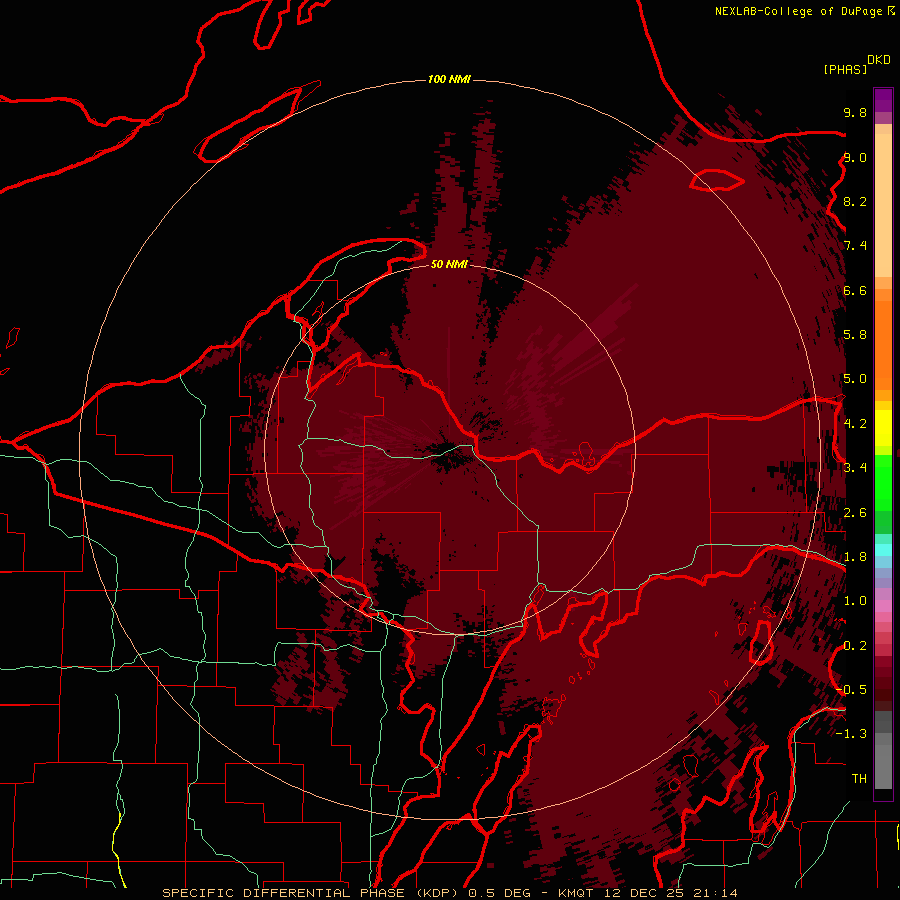Click the 8.2 scale value
900x900 pixels.
[855, 201]
